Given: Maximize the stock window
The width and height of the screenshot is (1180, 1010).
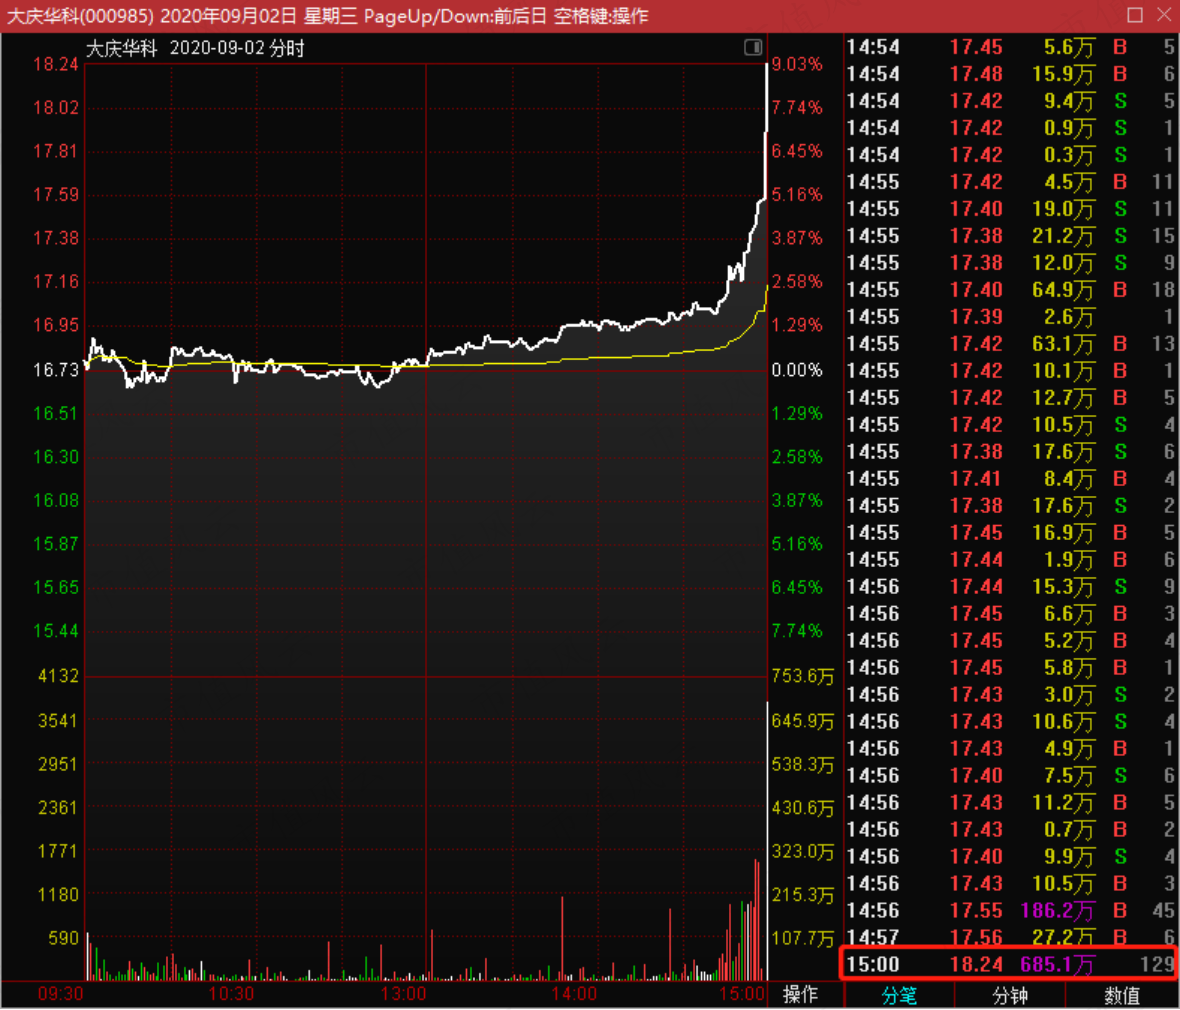Looking at the screenshot, I should 1135,15.
